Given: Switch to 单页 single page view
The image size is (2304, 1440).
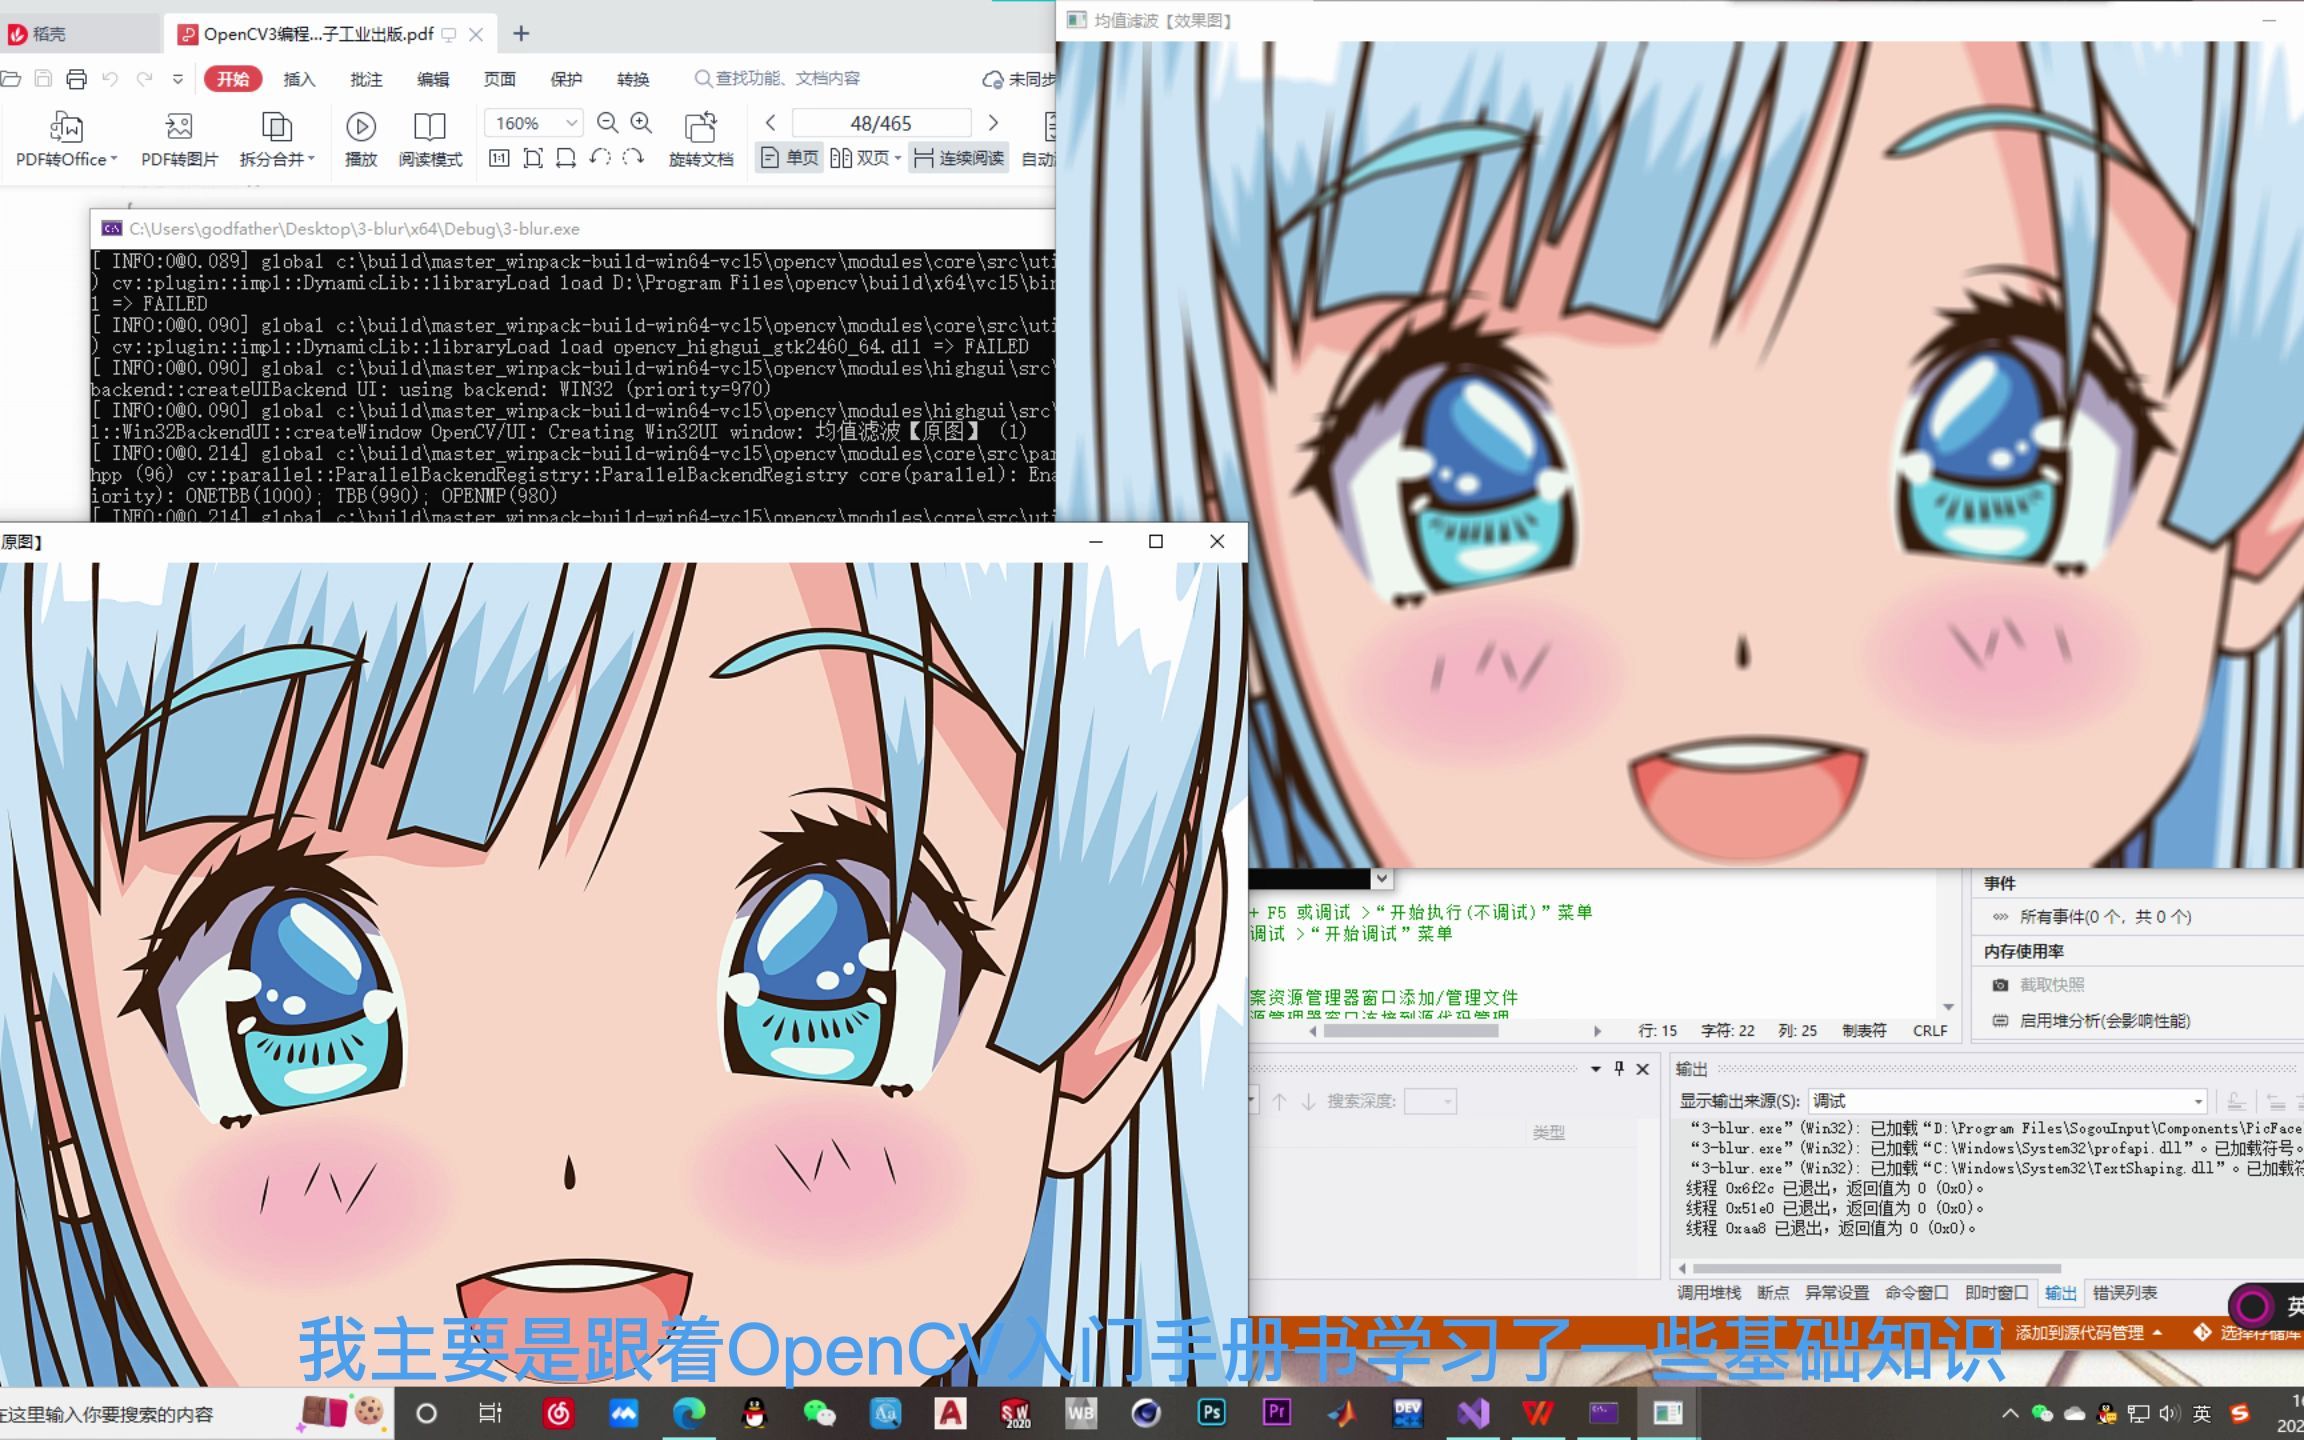Looking at the screenshot, I should point(789,158).
